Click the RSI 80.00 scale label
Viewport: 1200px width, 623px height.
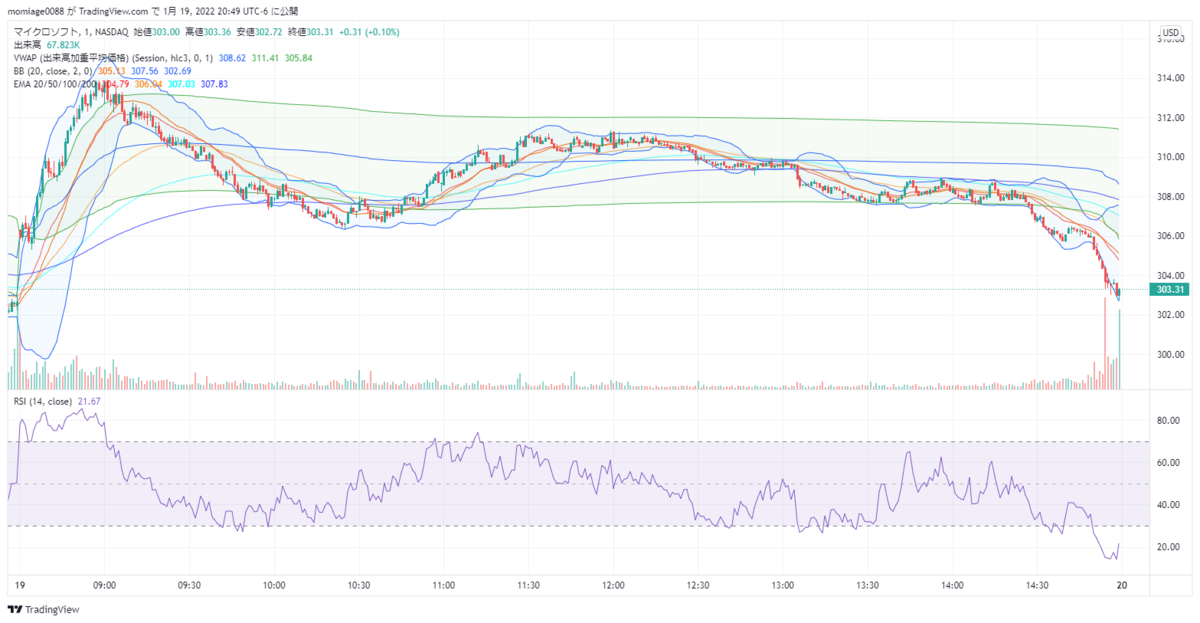(x=1170, y=421)
